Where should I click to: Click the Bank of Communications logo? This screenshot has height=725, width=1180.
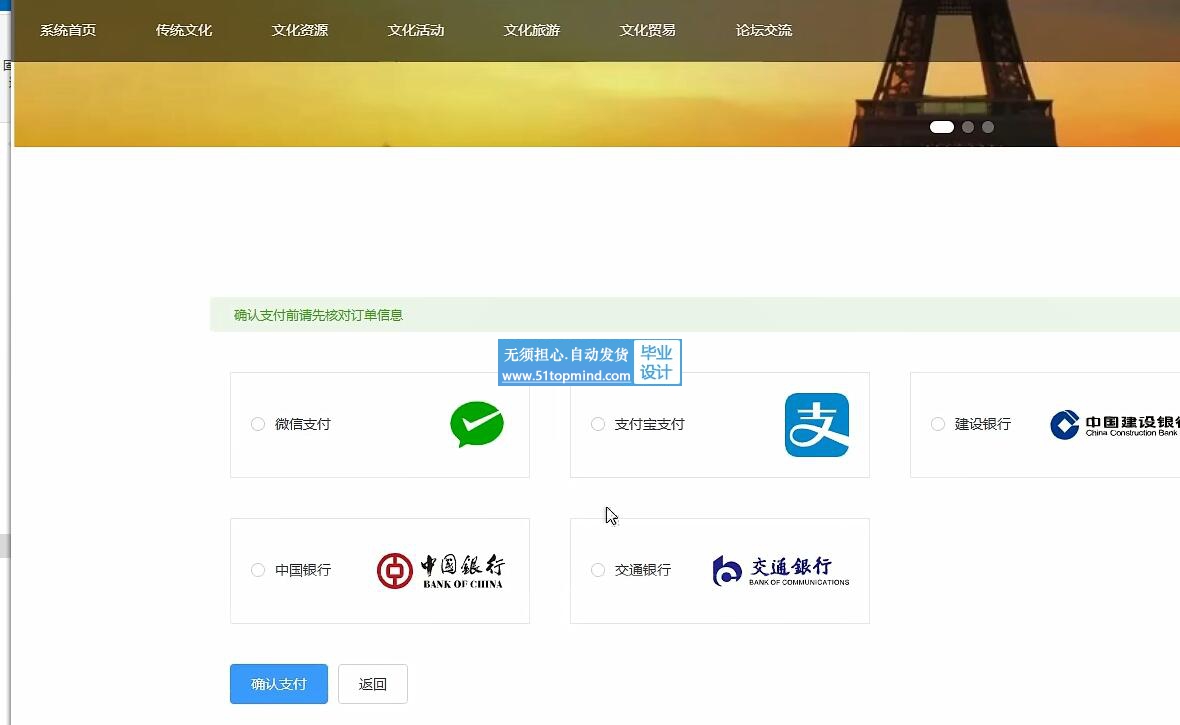click(781, 571)
